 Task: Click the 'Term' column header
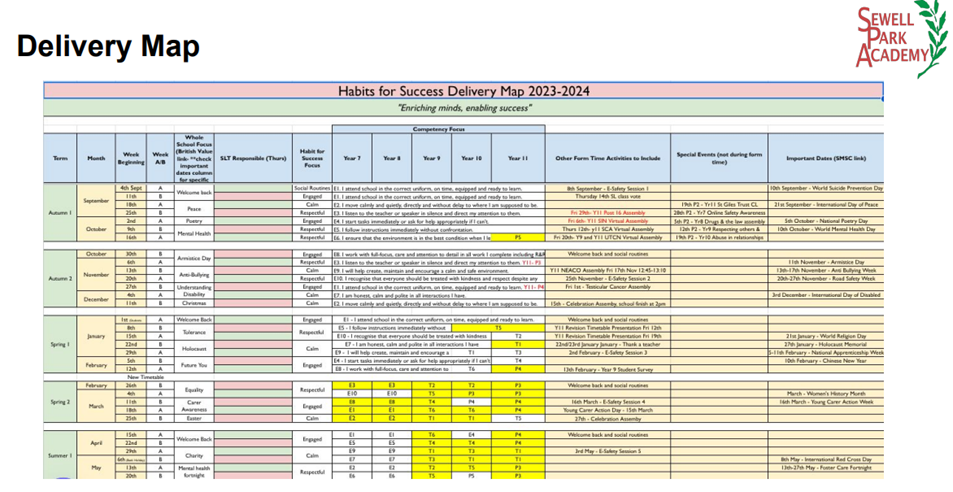(60, 158)
